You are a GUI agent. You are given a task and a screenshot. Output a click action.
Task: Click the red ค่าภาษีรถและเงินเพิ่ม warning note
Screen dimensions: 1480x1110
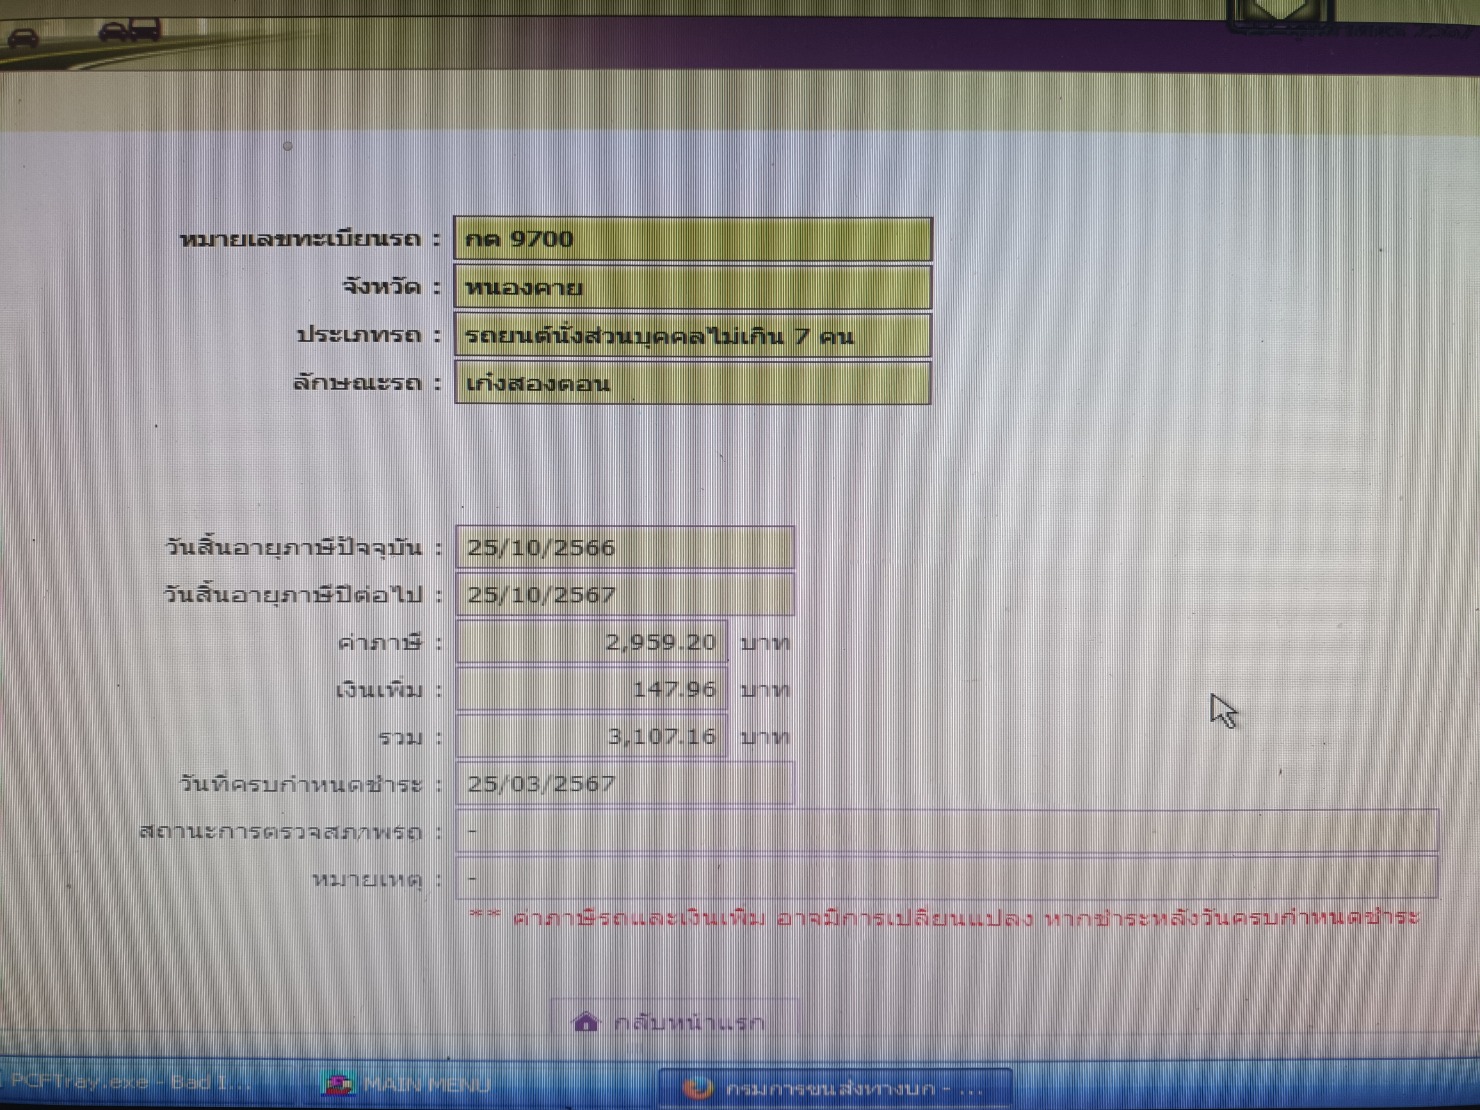coord(944,918)
